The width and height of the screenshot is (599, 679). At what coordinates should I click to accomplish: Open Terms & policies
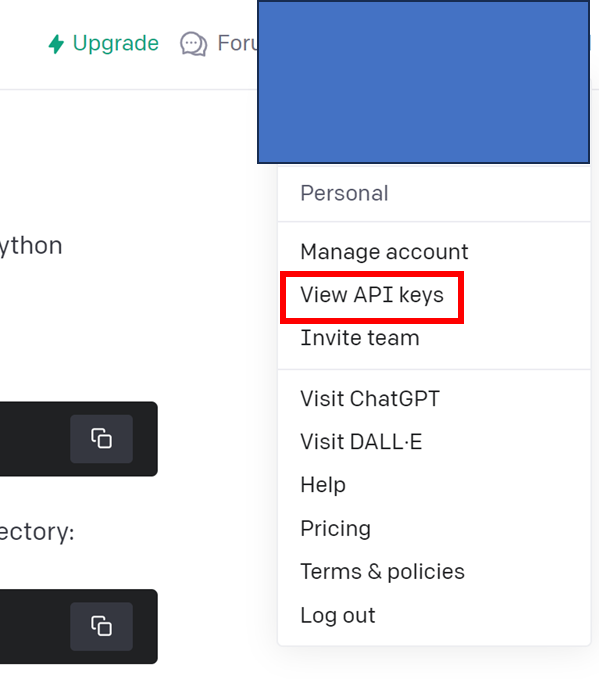[x=382, y=572]
